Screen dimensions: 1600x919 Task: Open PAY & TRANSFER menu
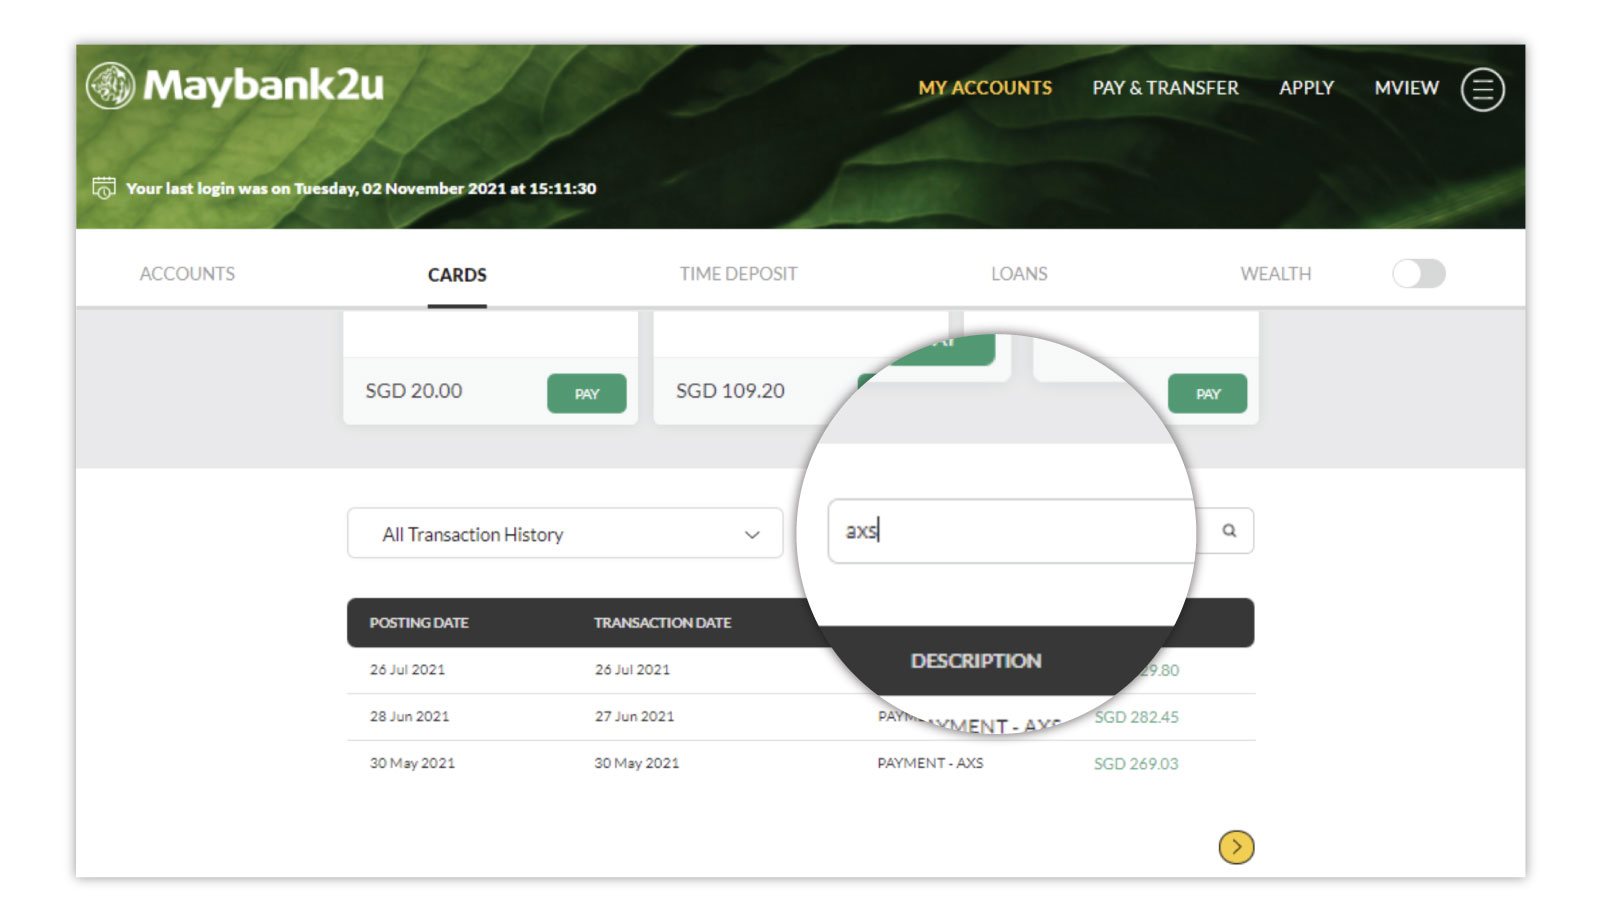pos(1165,88)
